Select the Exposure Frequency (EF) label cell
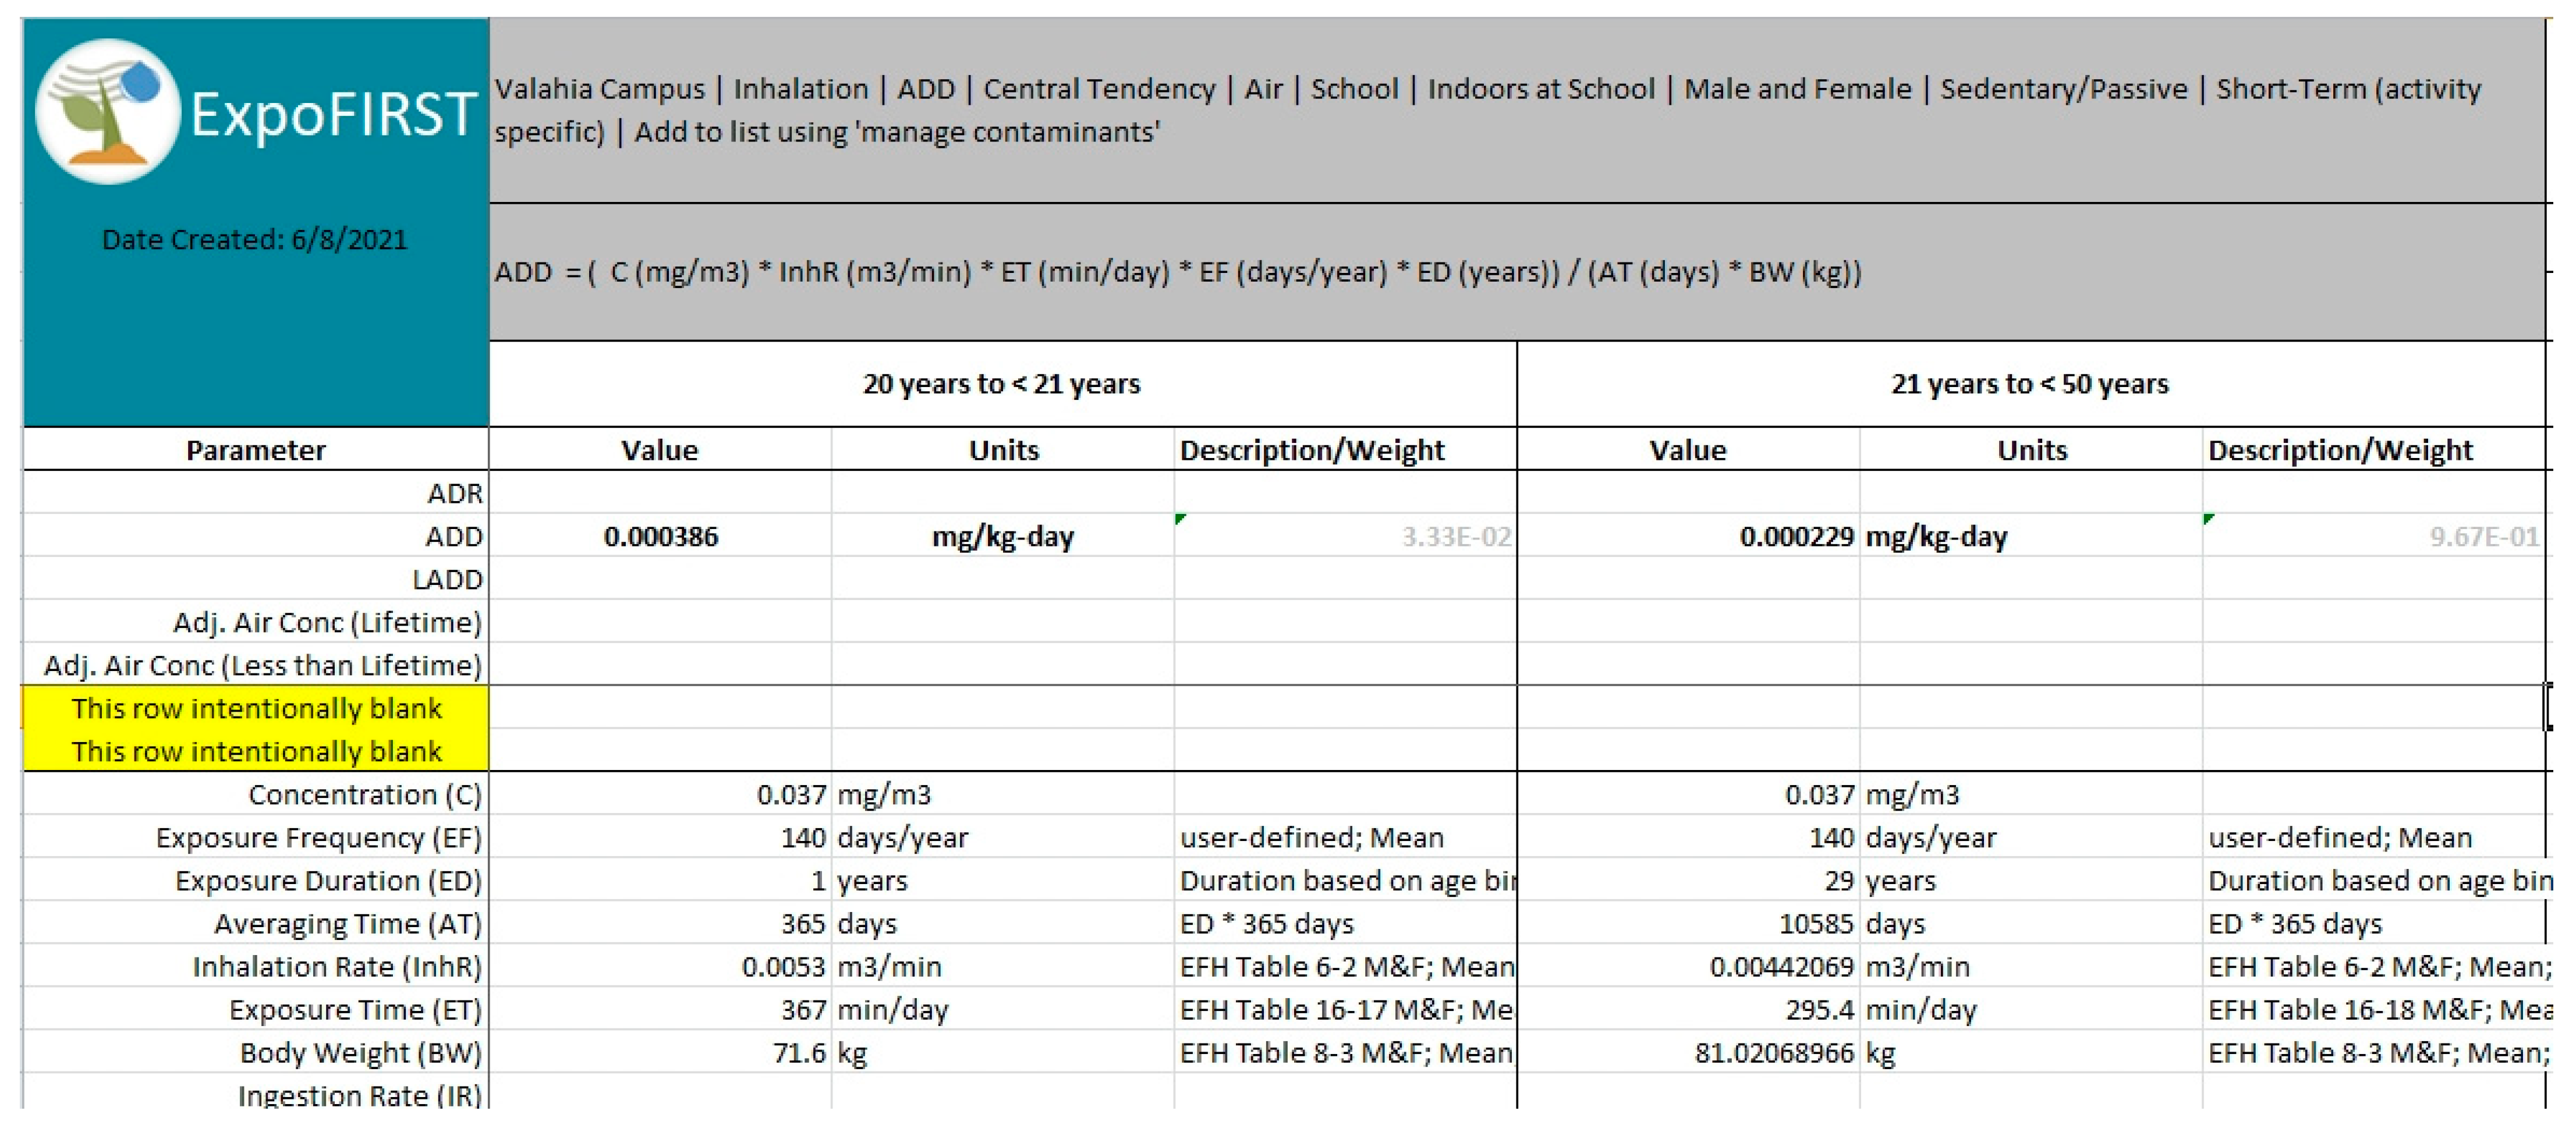Image resolution: width=2576 pixels, height=1125 pixels. click(x=318, y=838)
